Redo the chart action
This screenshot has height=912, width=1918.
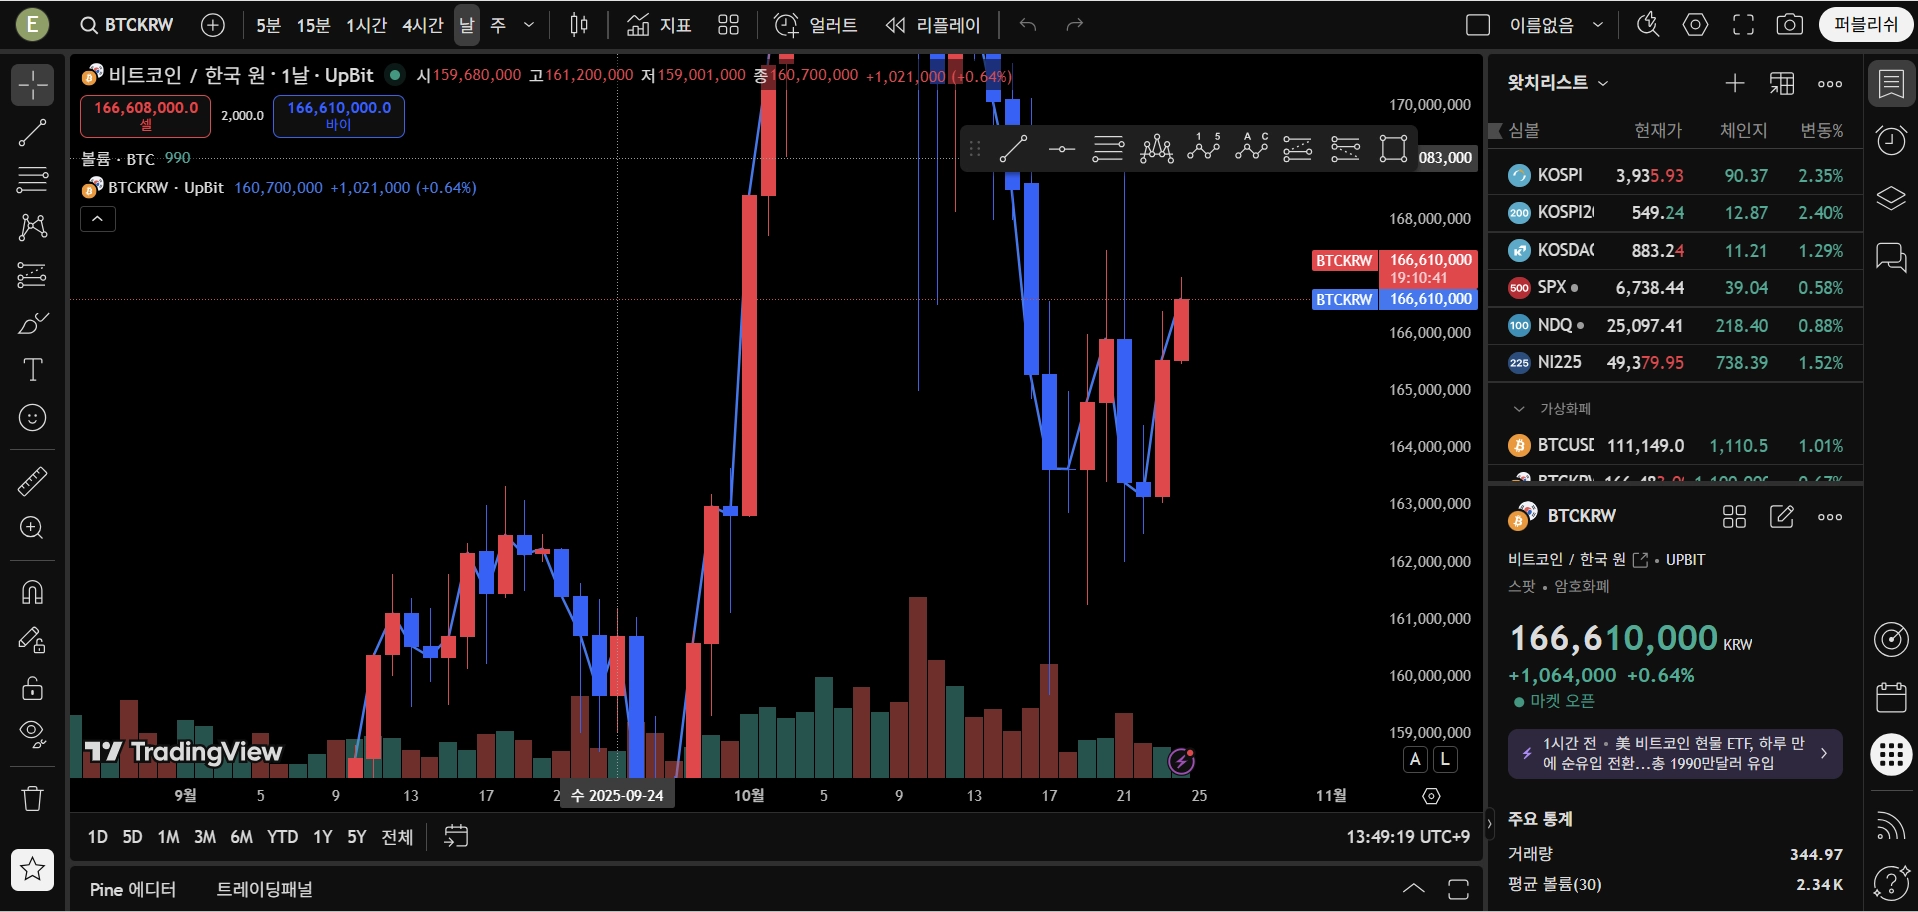1075,25
